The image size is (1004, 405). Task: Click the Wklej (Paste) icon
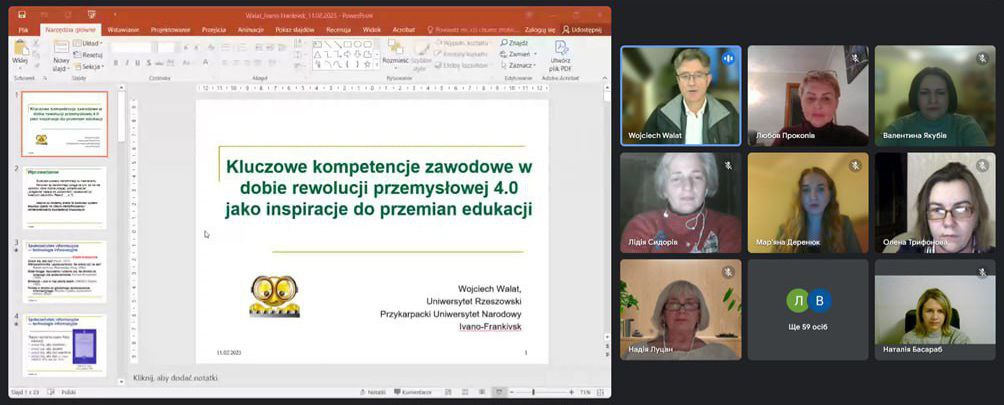(x=20, y=51)
